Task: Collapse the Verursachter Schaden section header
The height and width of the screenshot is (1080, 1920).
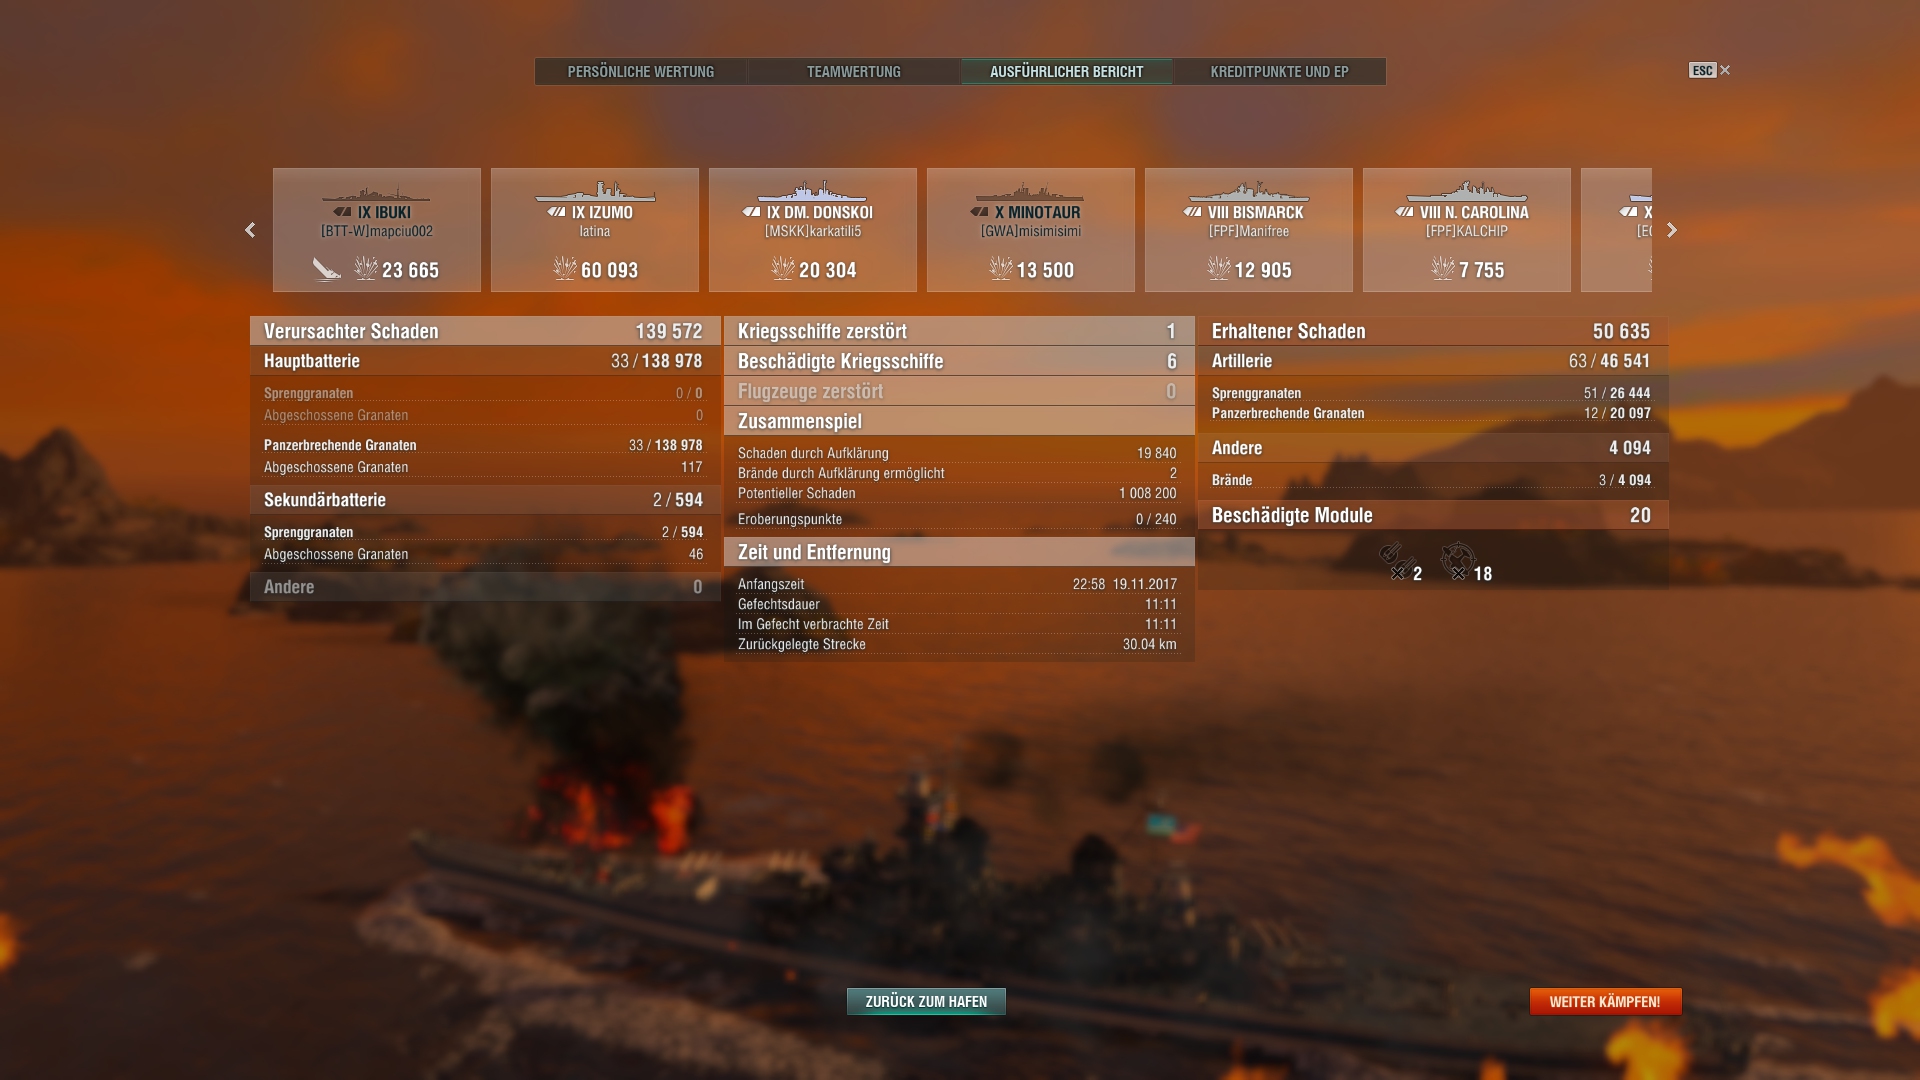Action: (x=485, y=331)
